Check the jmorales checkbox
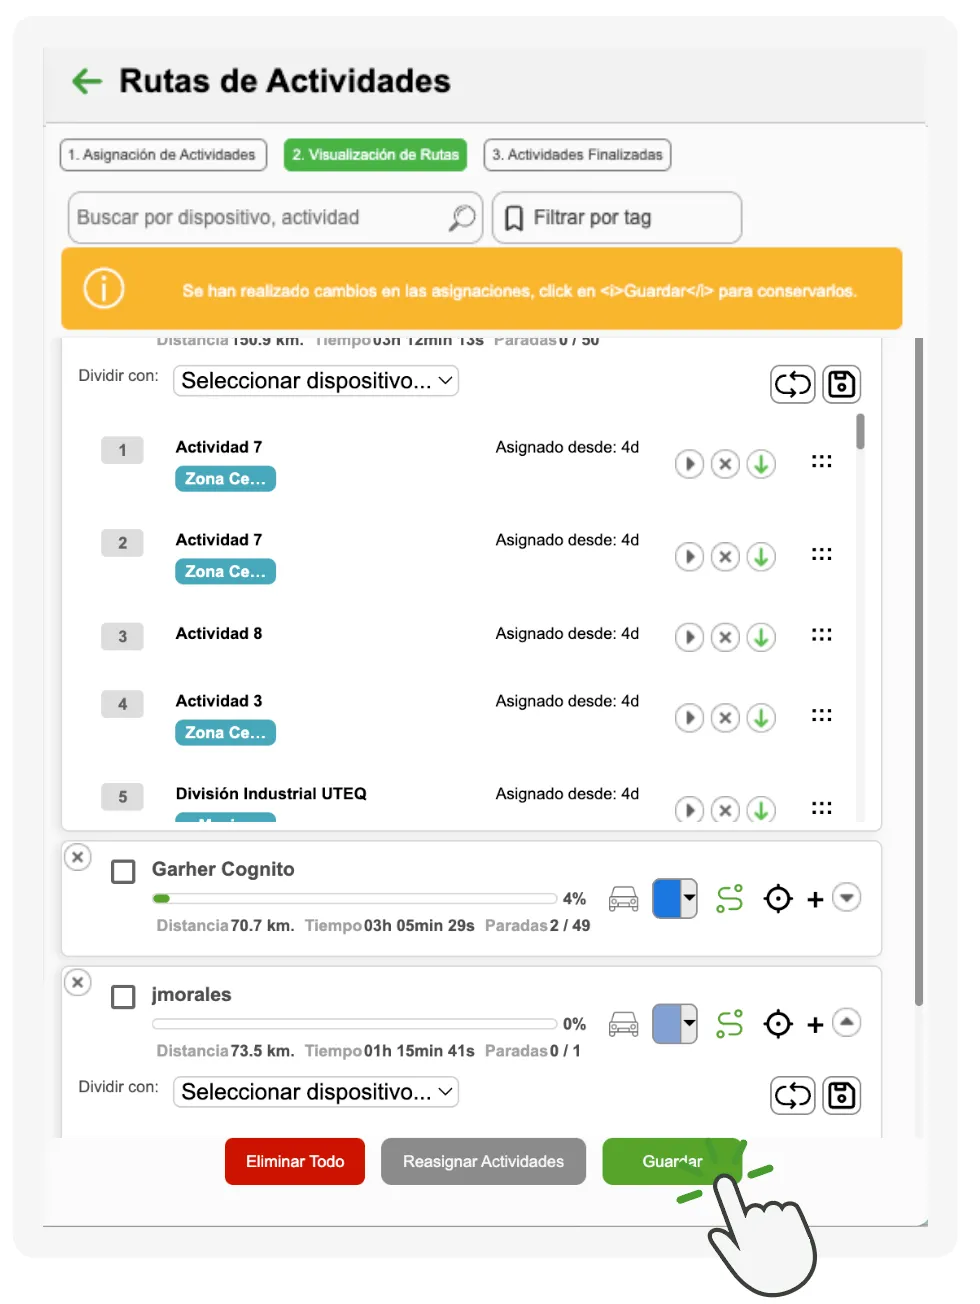The height and width of the screenshot is (1304, 980). point(123,997)
